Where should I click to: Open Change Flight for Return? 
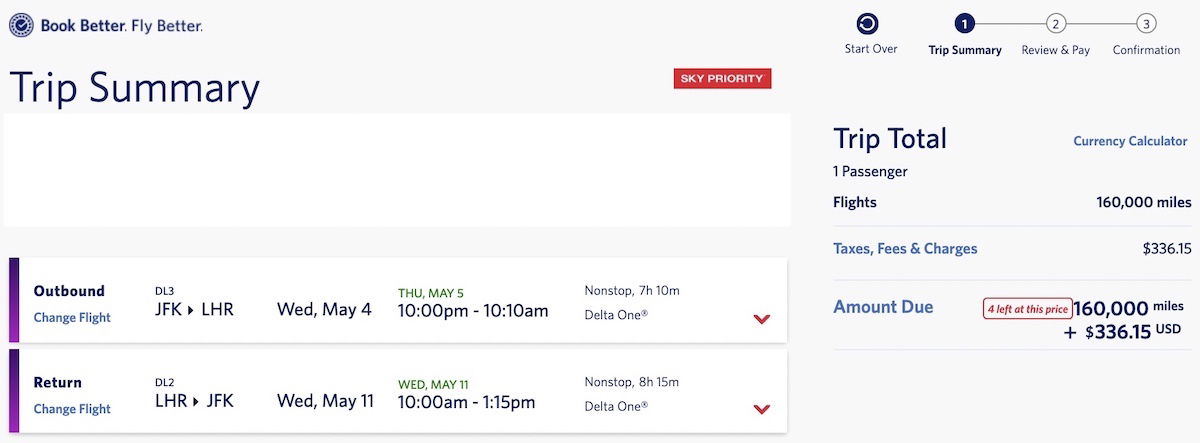(x=72, y=409)
